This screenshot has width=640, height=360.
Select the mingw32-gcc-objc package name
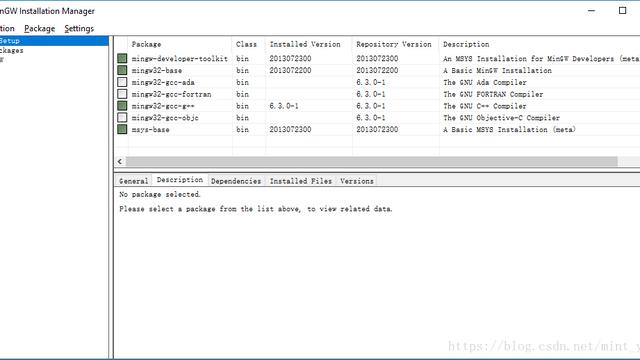tap(165, 118)
